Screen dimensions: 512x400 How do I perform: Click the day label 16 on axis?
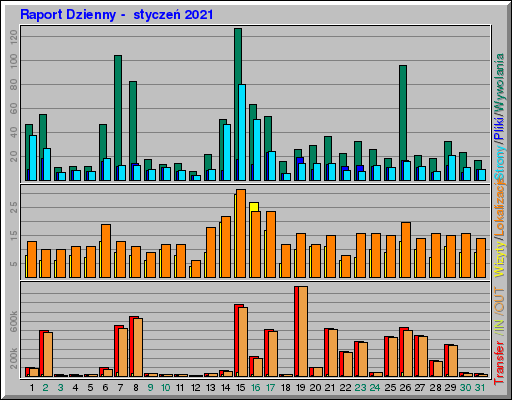click(x=255, y=388)
